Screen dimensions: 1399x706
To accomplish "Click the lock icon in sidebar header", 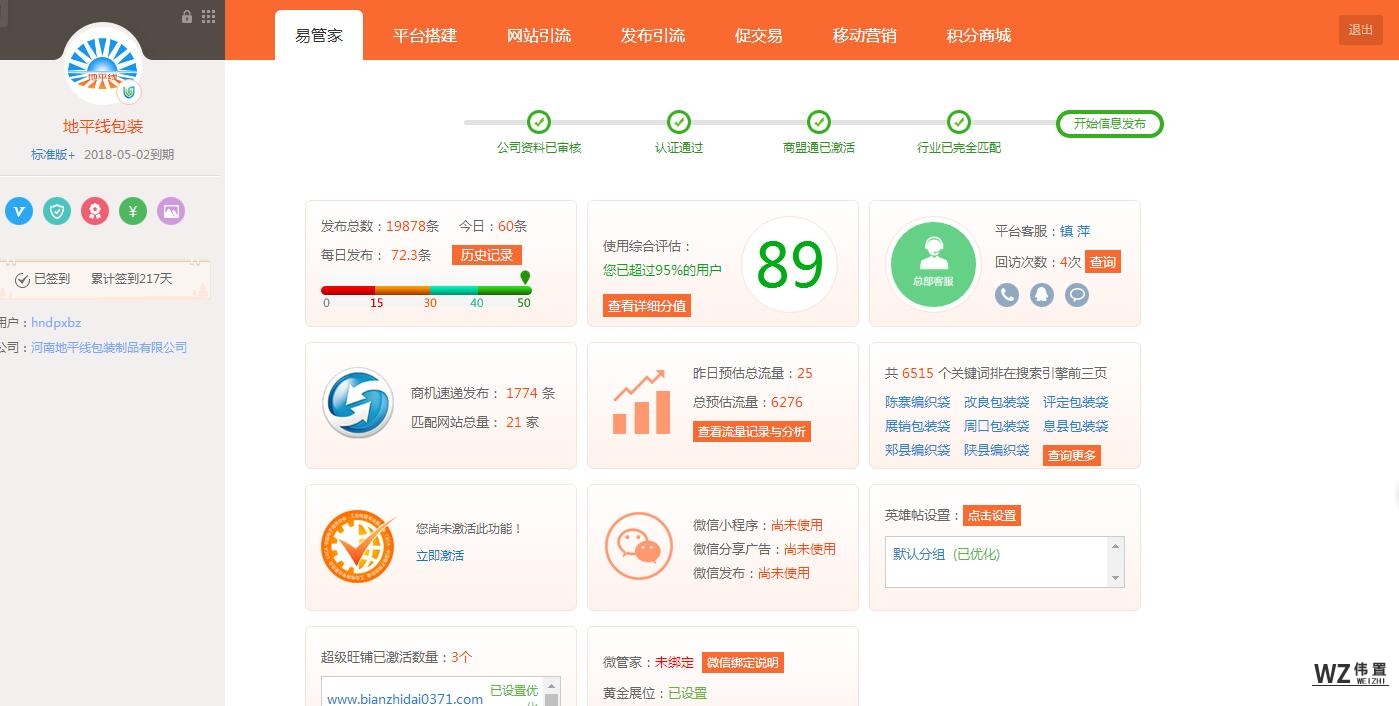I will (x=187, y=16).
